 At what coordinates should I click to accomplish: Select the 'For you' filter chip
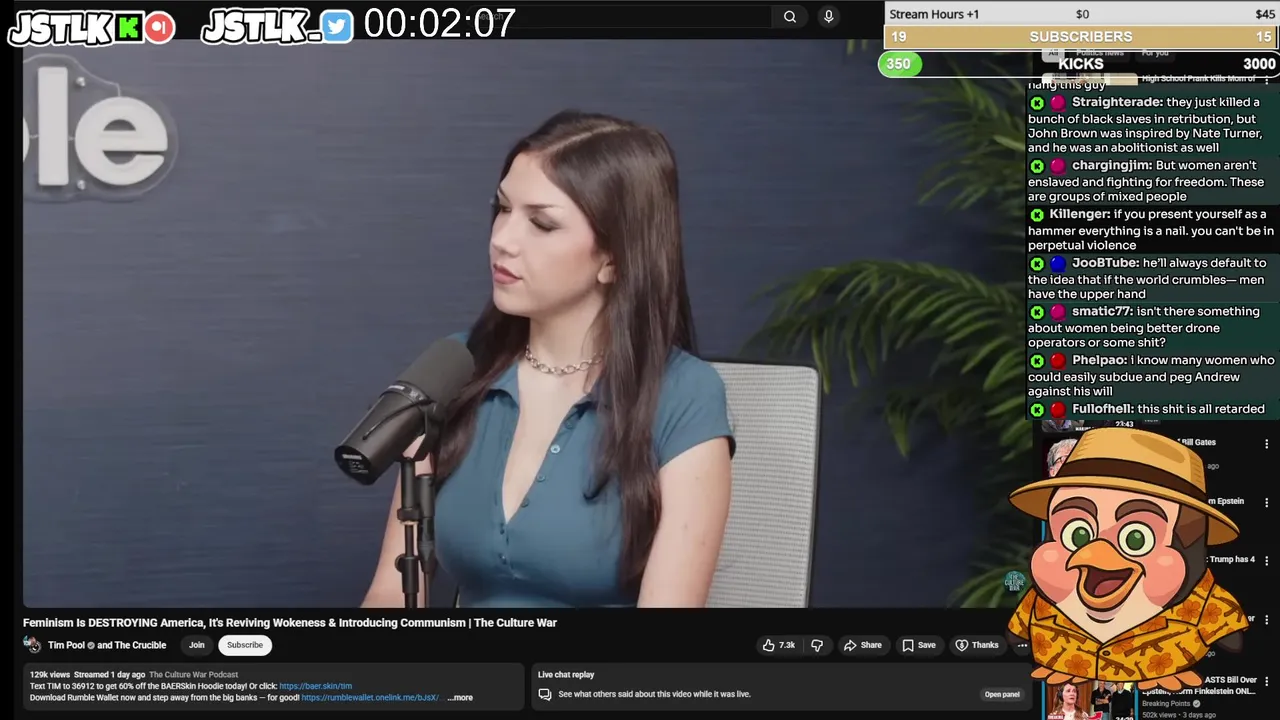coord(1155,52)
